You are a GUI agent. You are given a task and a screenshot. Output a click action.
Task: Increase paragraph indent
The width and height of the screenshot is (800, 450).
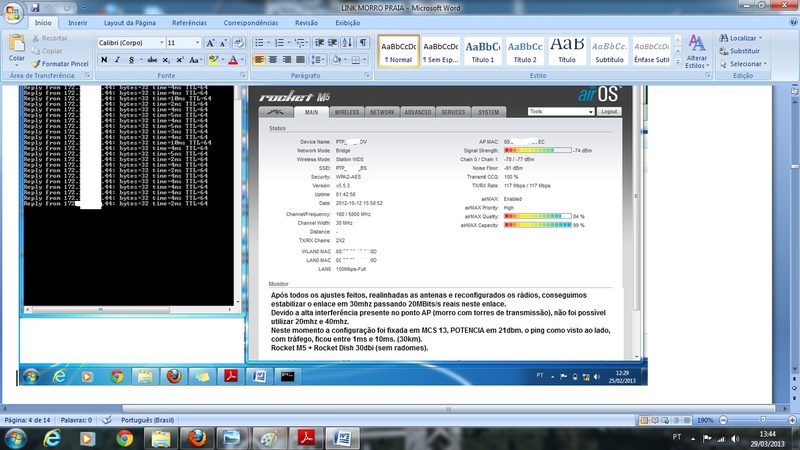[333, 43]
